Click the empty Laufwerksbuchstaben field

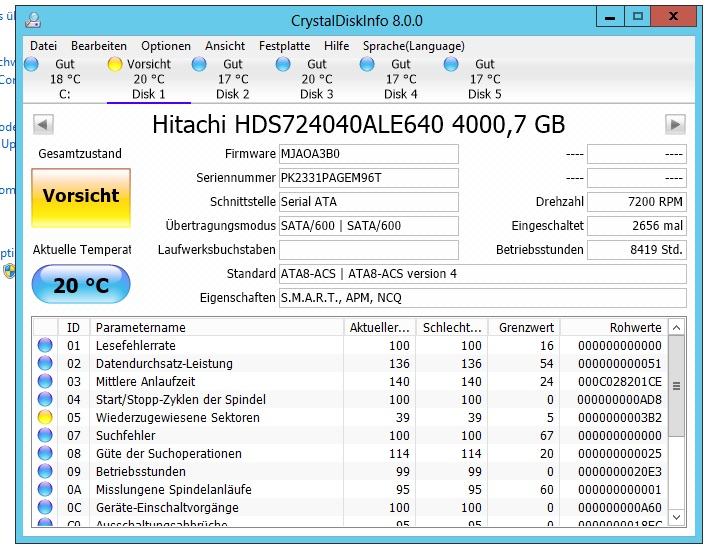[369, 250]
